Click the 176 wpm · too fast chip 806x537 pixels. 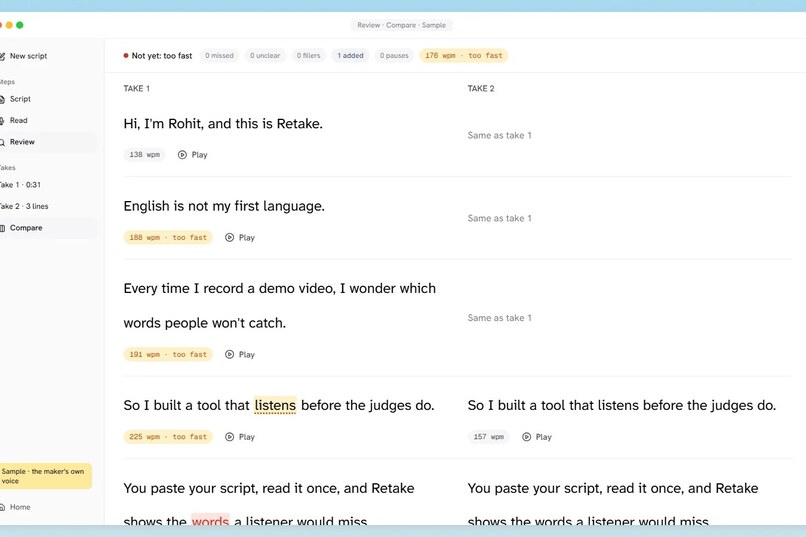(x=464, y=55)
